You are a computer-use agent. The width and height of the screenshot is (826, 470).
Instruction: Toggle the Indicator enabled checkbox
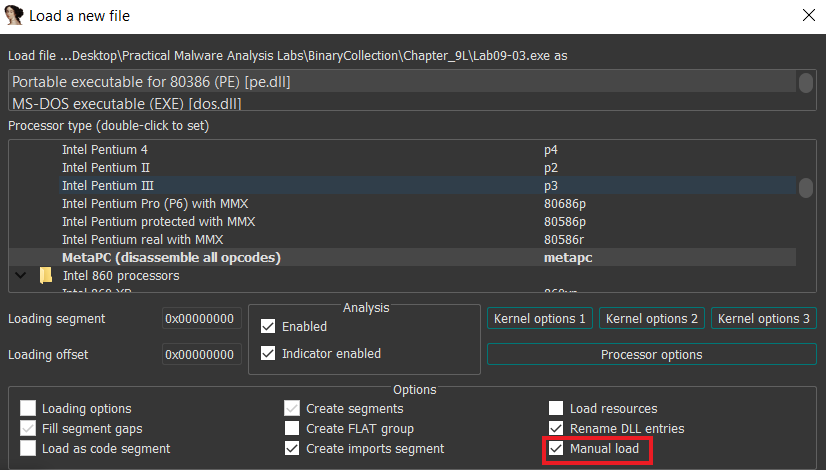[268, 353]
